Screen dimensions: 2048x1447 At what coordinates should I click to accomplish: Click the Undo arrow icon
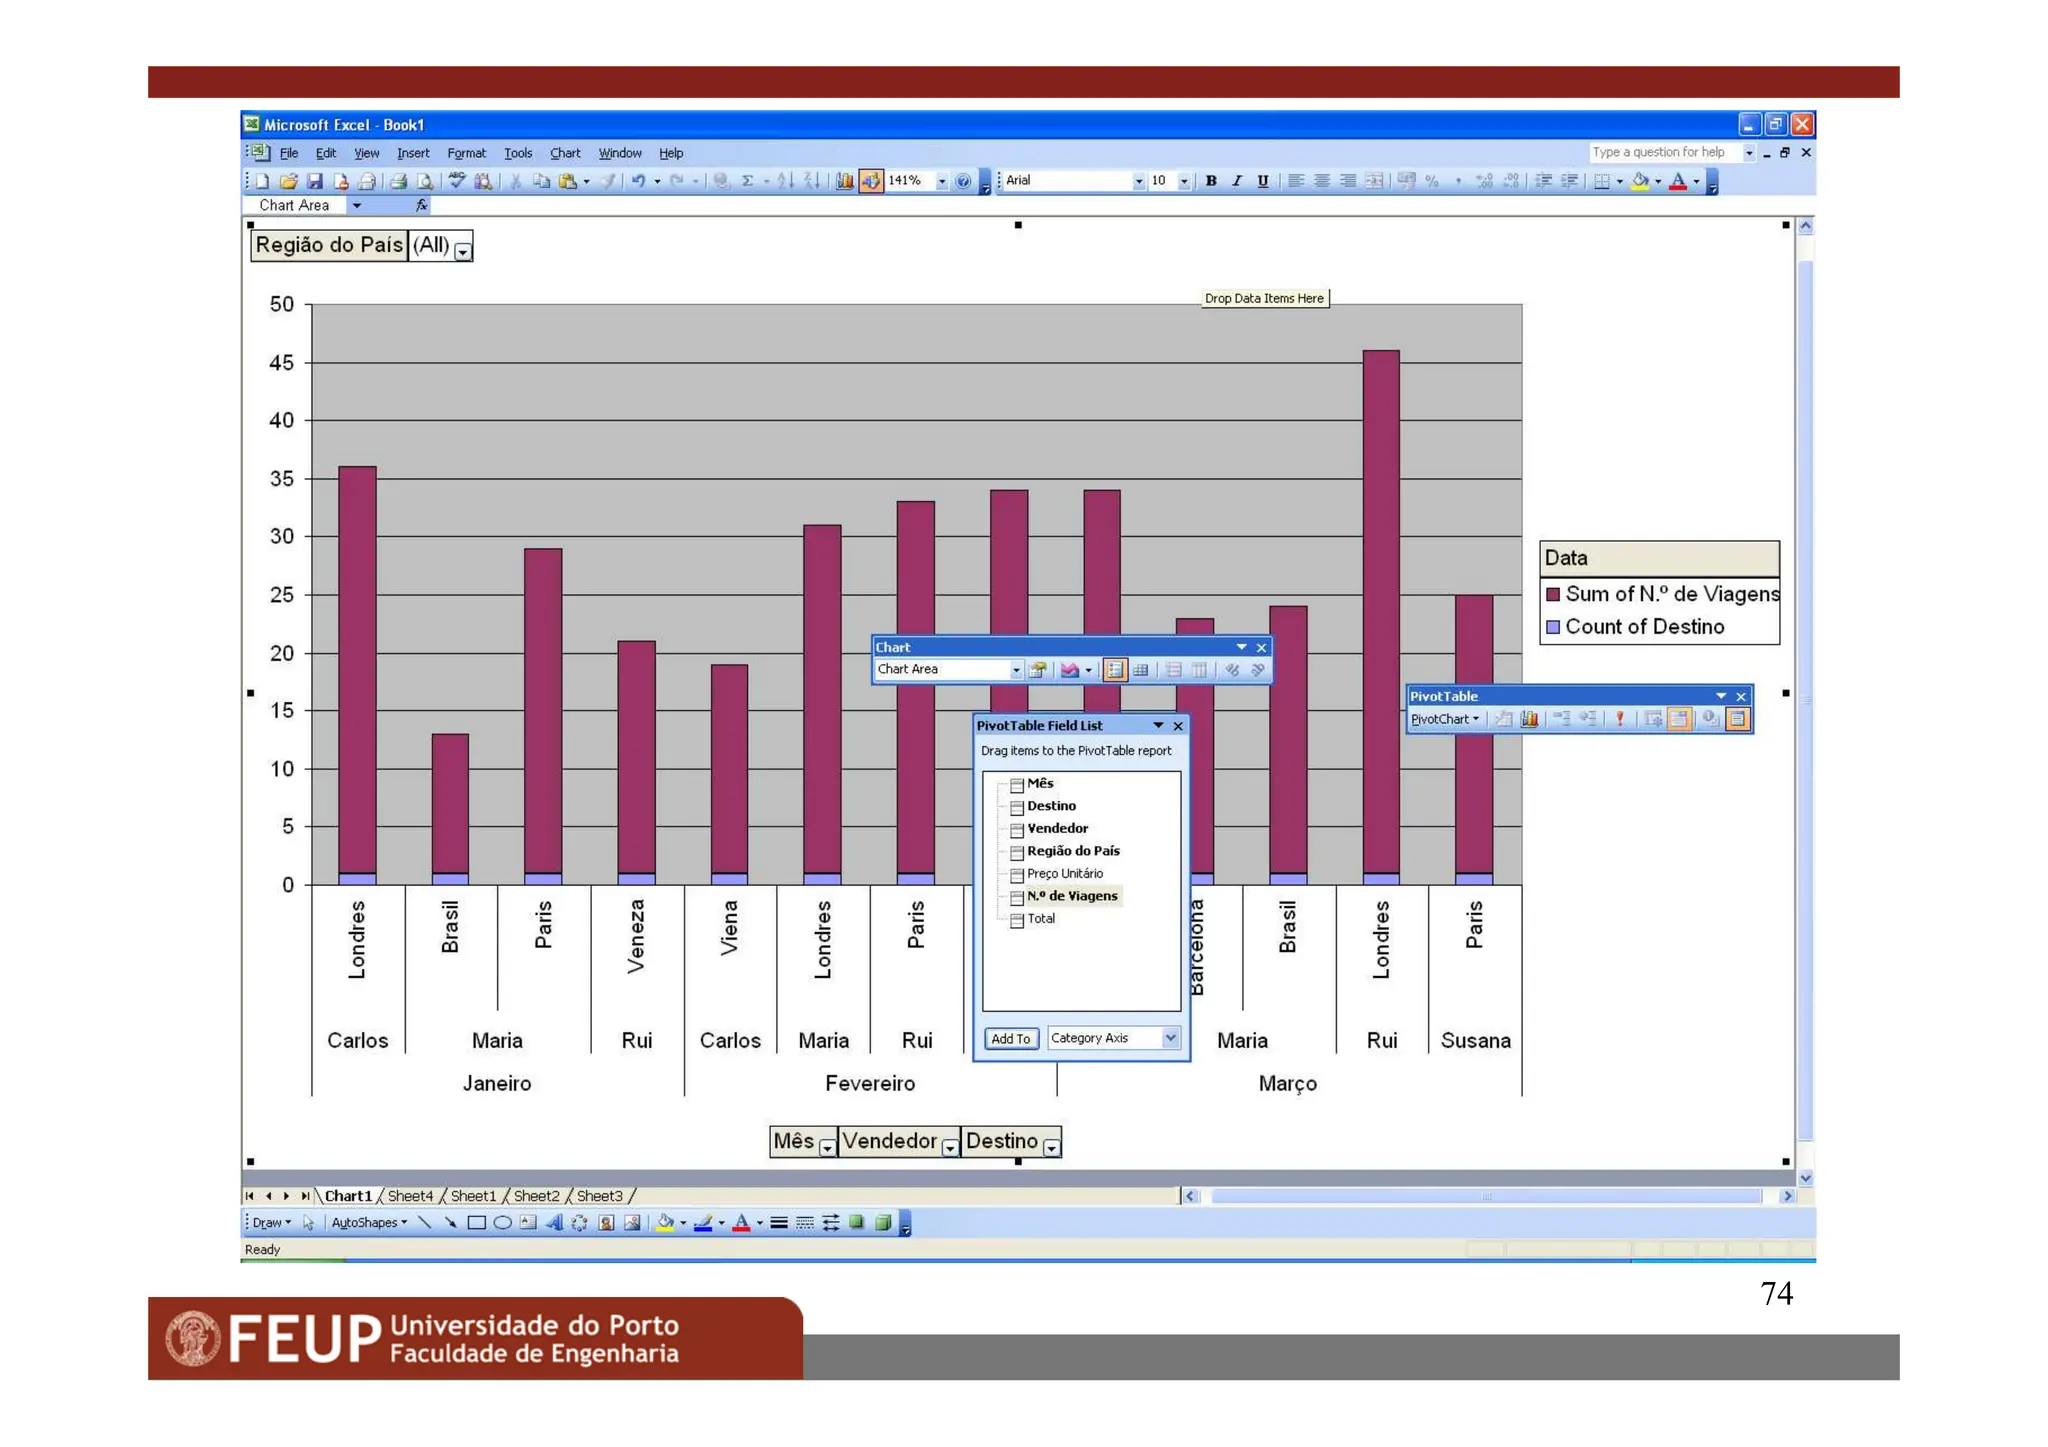(637, 181)
